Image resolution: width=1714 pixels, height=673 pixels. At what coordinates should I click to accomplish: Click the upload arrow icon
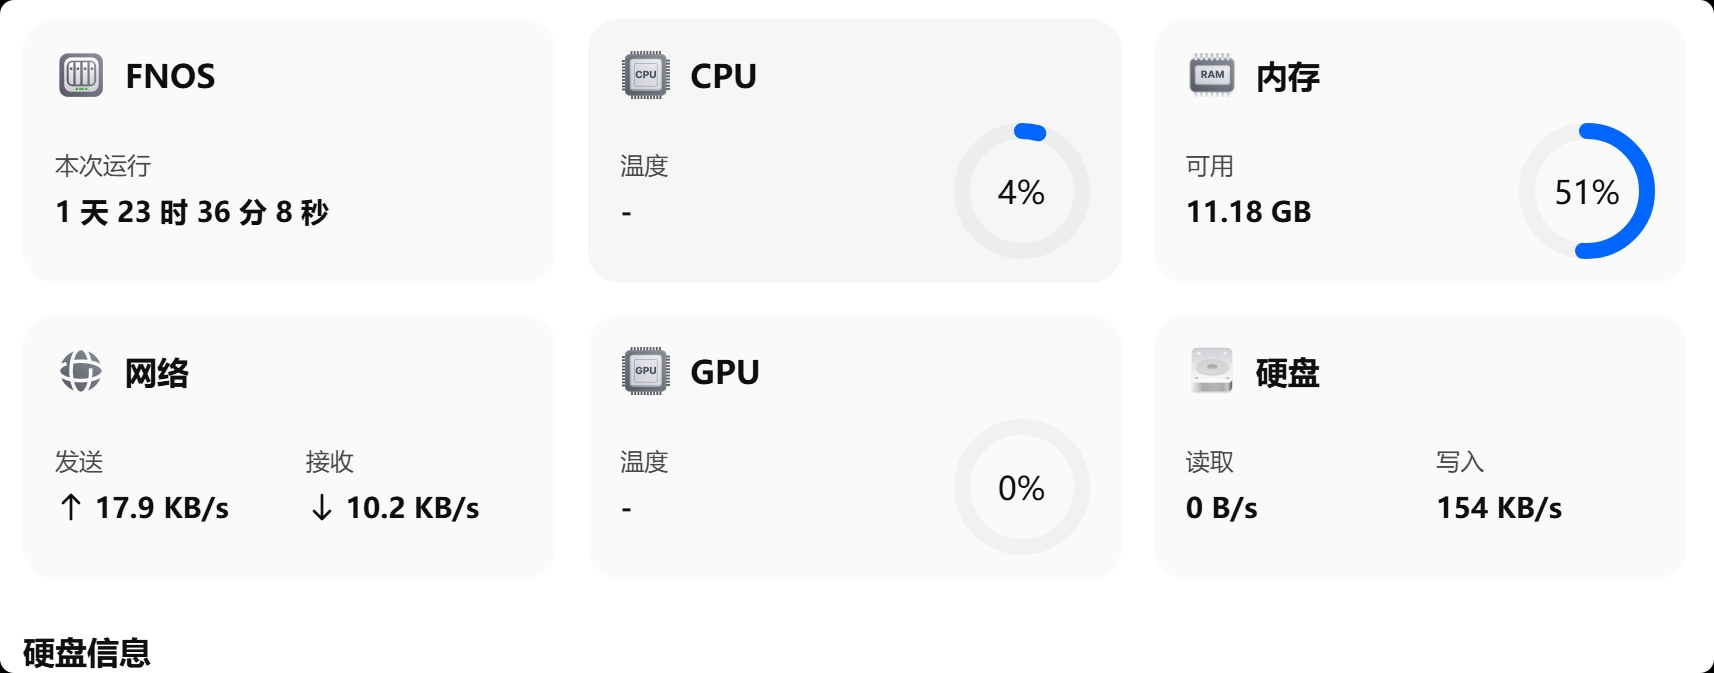[x=70, y=508]
